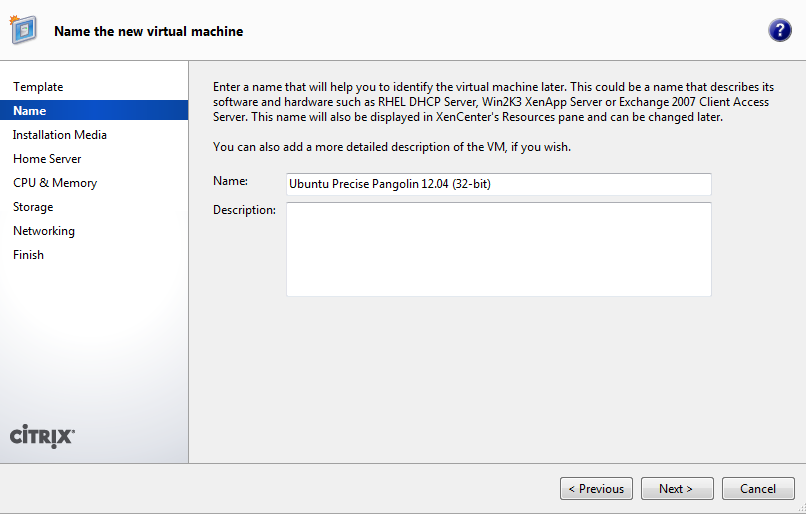Click into the VM Name text field
The image size is (806, 514).
(498, 184)
